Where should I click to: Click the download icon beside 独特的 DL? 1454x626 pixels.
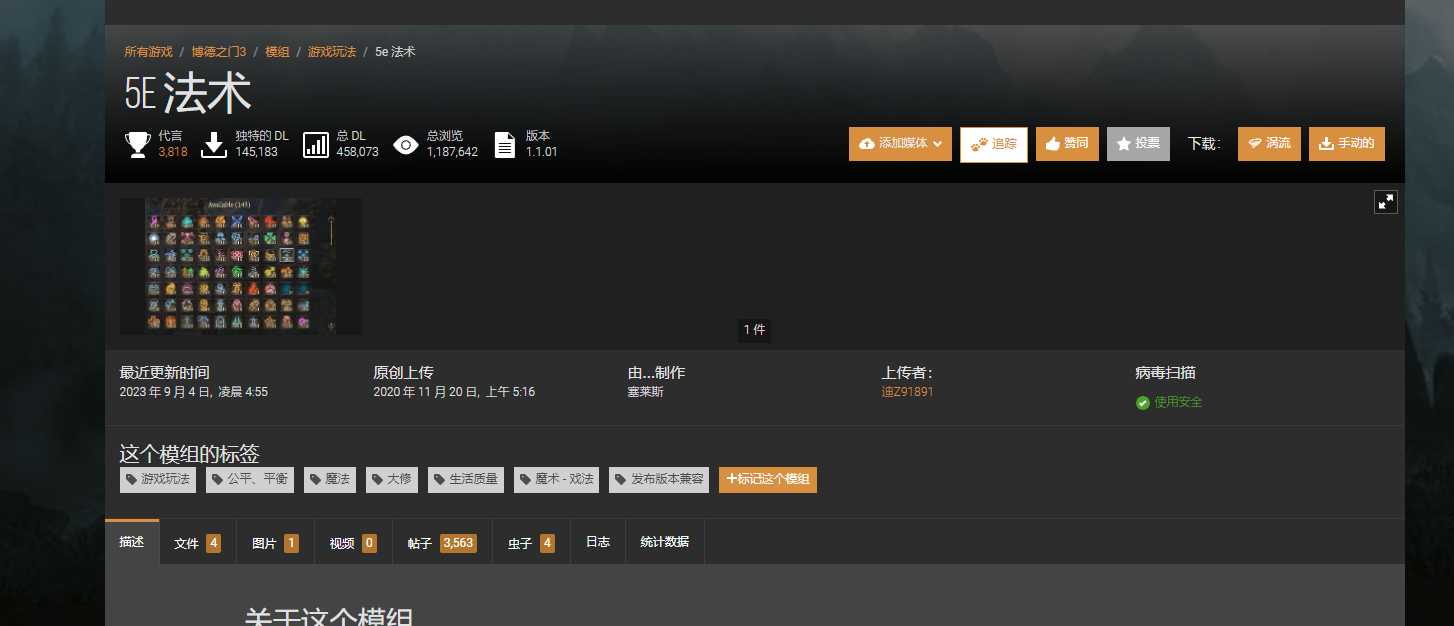[214, 145]
